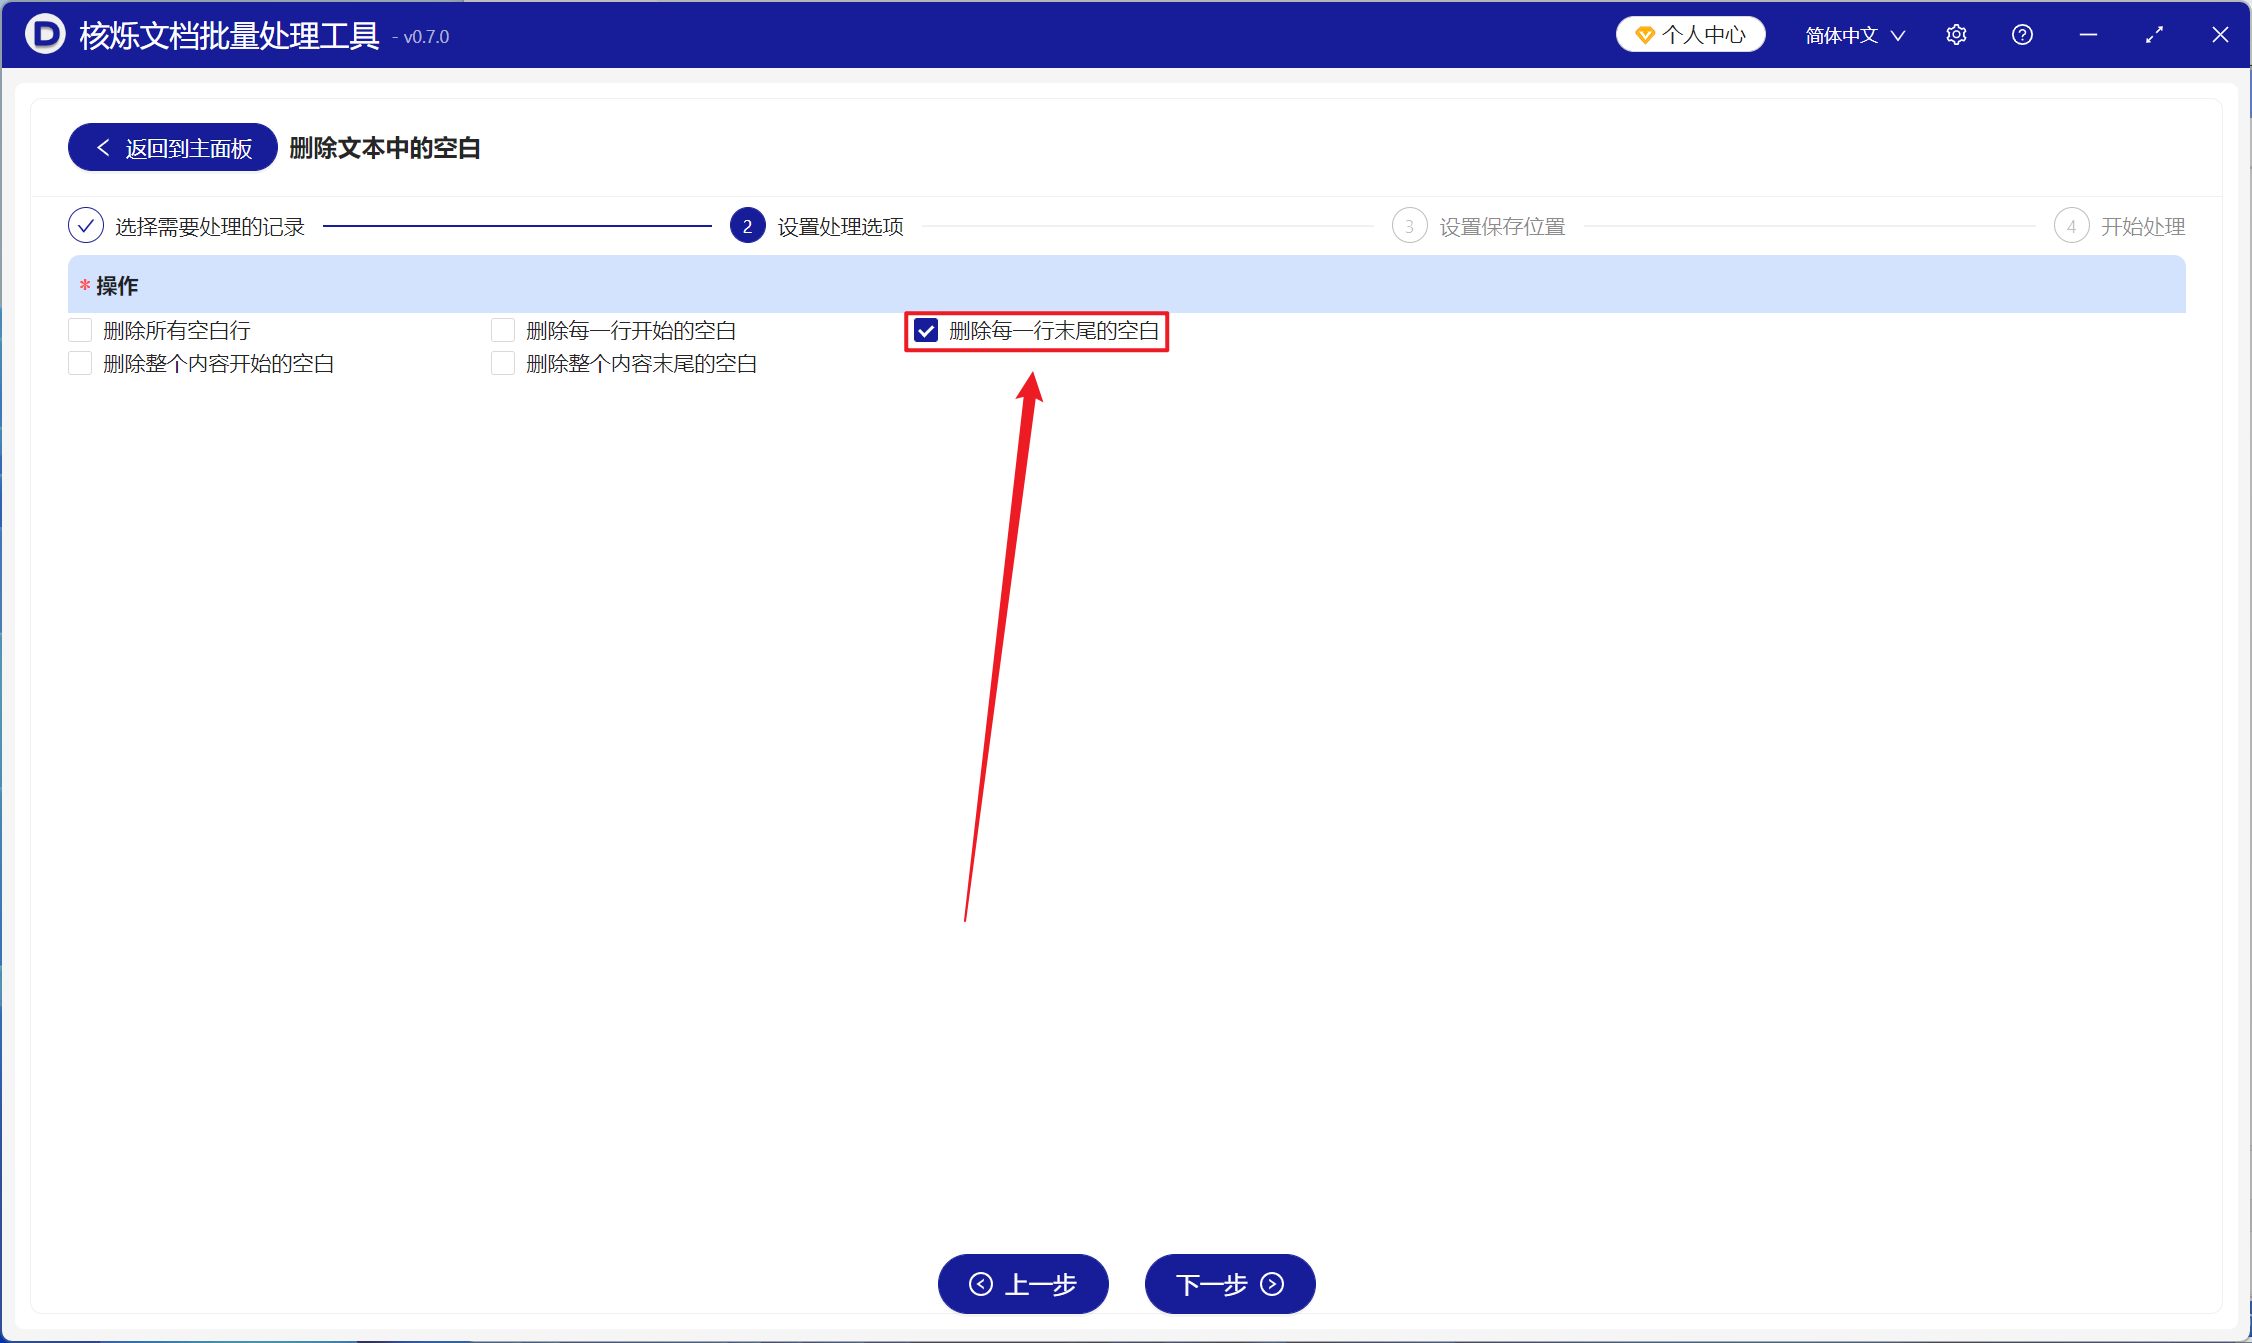Enable 删除每一行开始的空白 checkbox
Image resolution: width=2252 pixels, height=1343 pixels.
(503, 331)
